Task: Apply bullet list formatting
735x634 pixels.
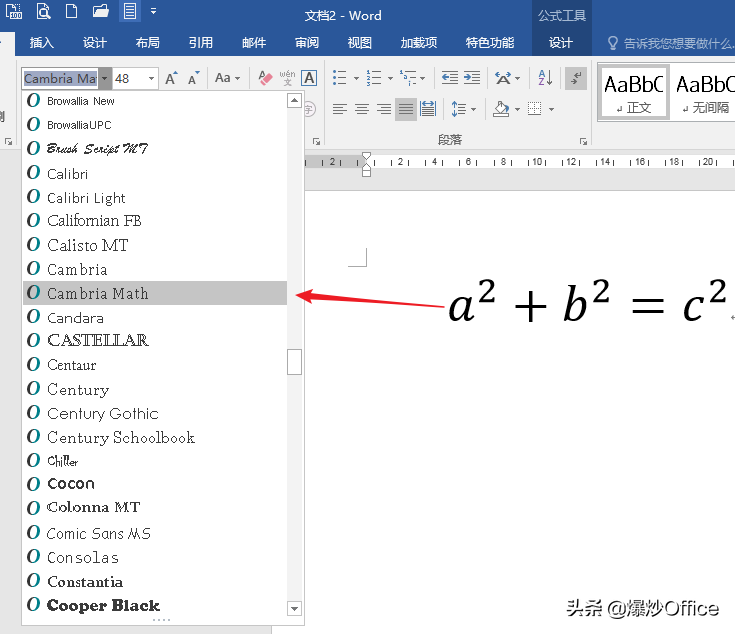Action: pos(339,78)
